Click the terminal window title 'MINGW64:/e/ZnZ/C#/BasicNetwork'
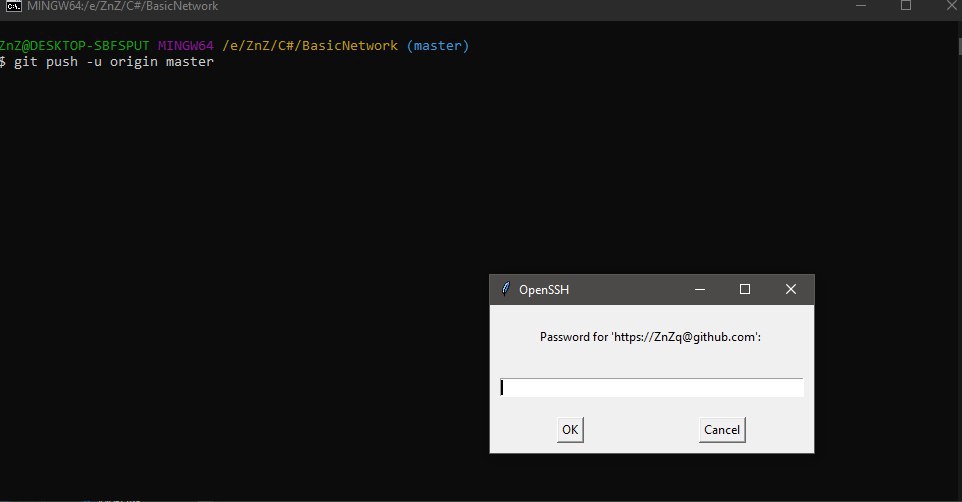 (x=123, y=6)
